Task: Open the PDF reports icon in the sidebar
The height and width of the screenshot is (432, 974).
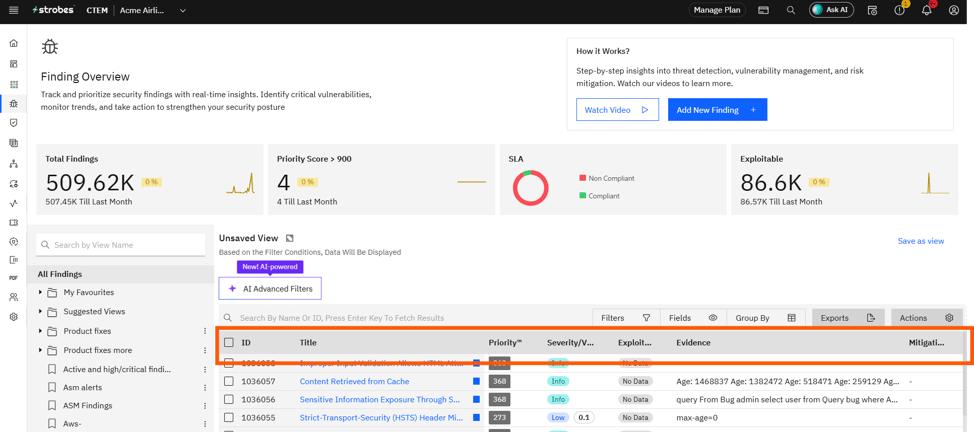Action: [14, 278]
